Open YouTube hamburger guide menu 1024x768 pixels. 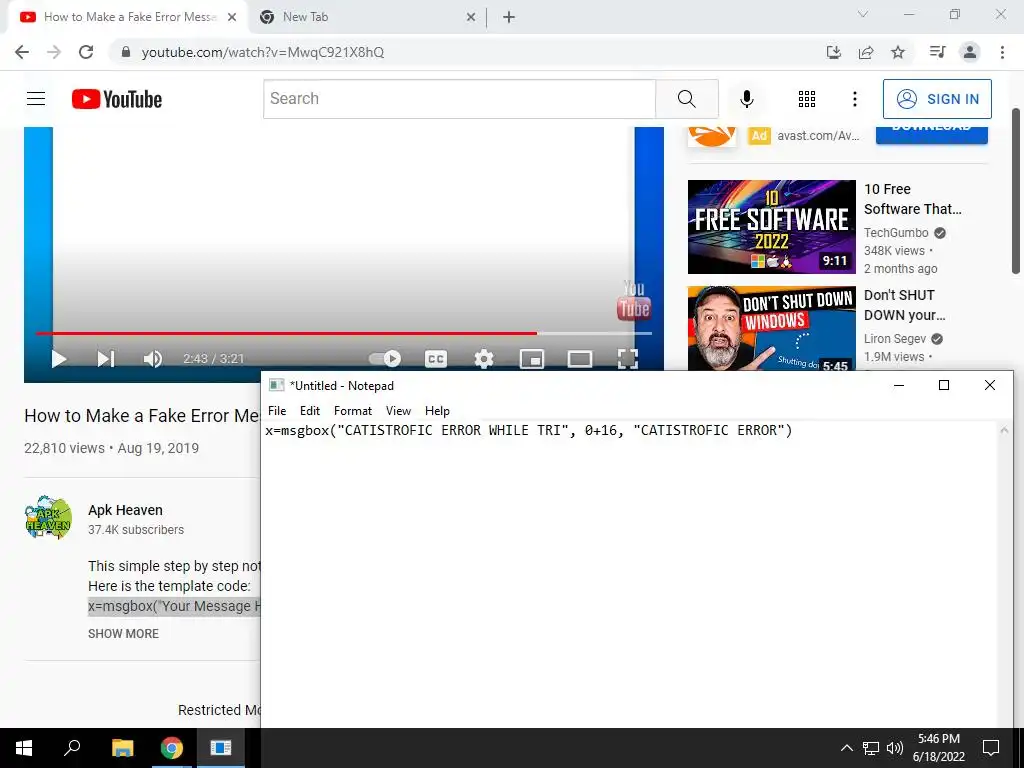click(x=36, y=99)
